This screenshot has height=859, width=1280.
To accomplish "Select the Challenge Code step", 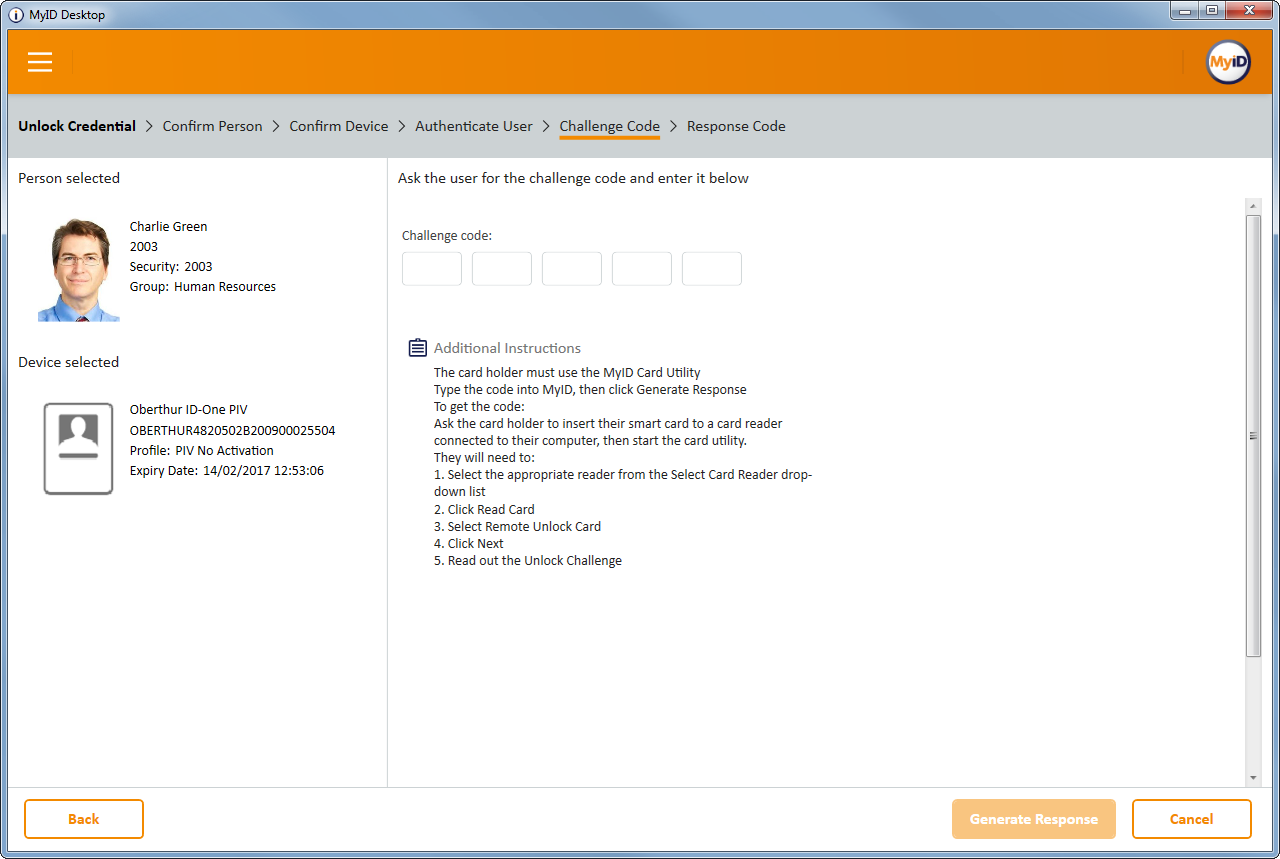I will (x=609, y=126).
